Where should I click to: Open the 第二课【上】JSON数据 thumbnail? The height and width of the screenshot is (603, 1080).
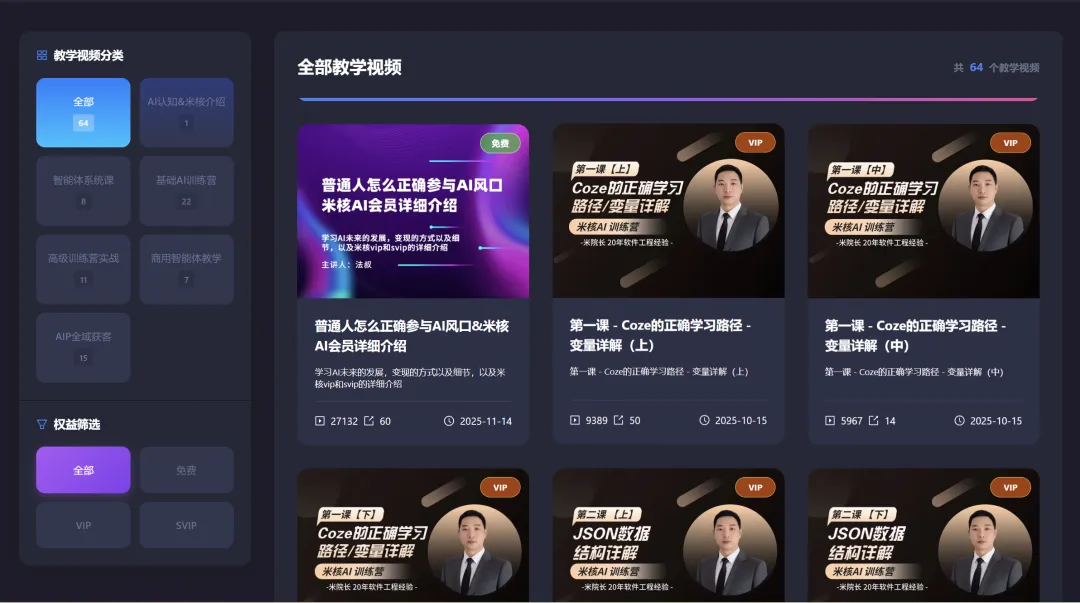(668, 535)
